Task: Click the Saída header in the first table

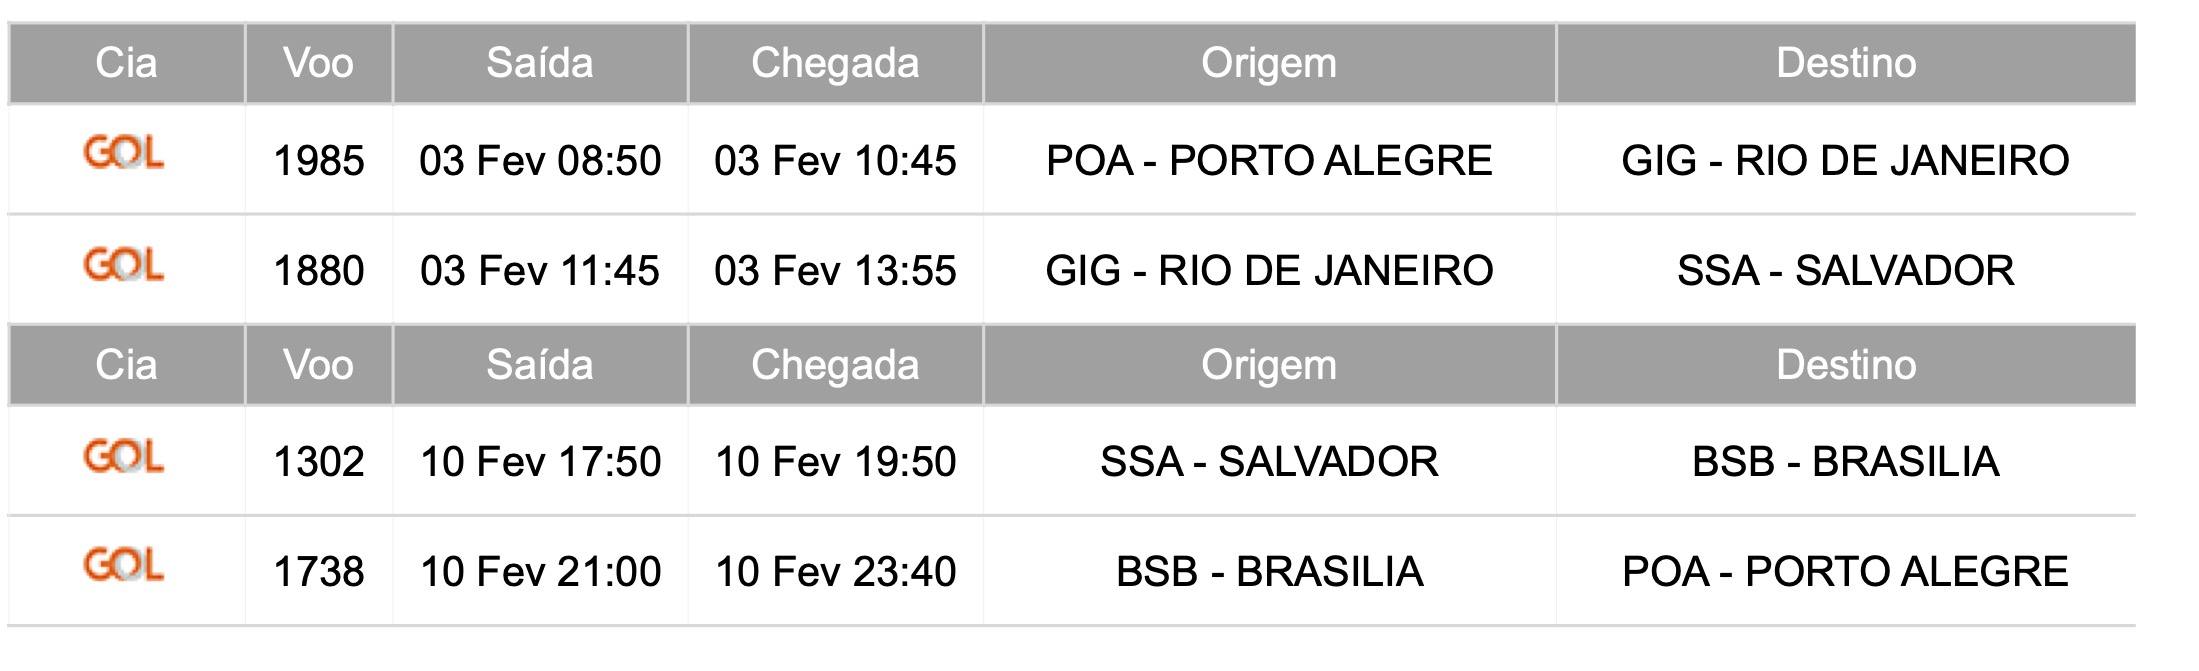Action: 540,63
